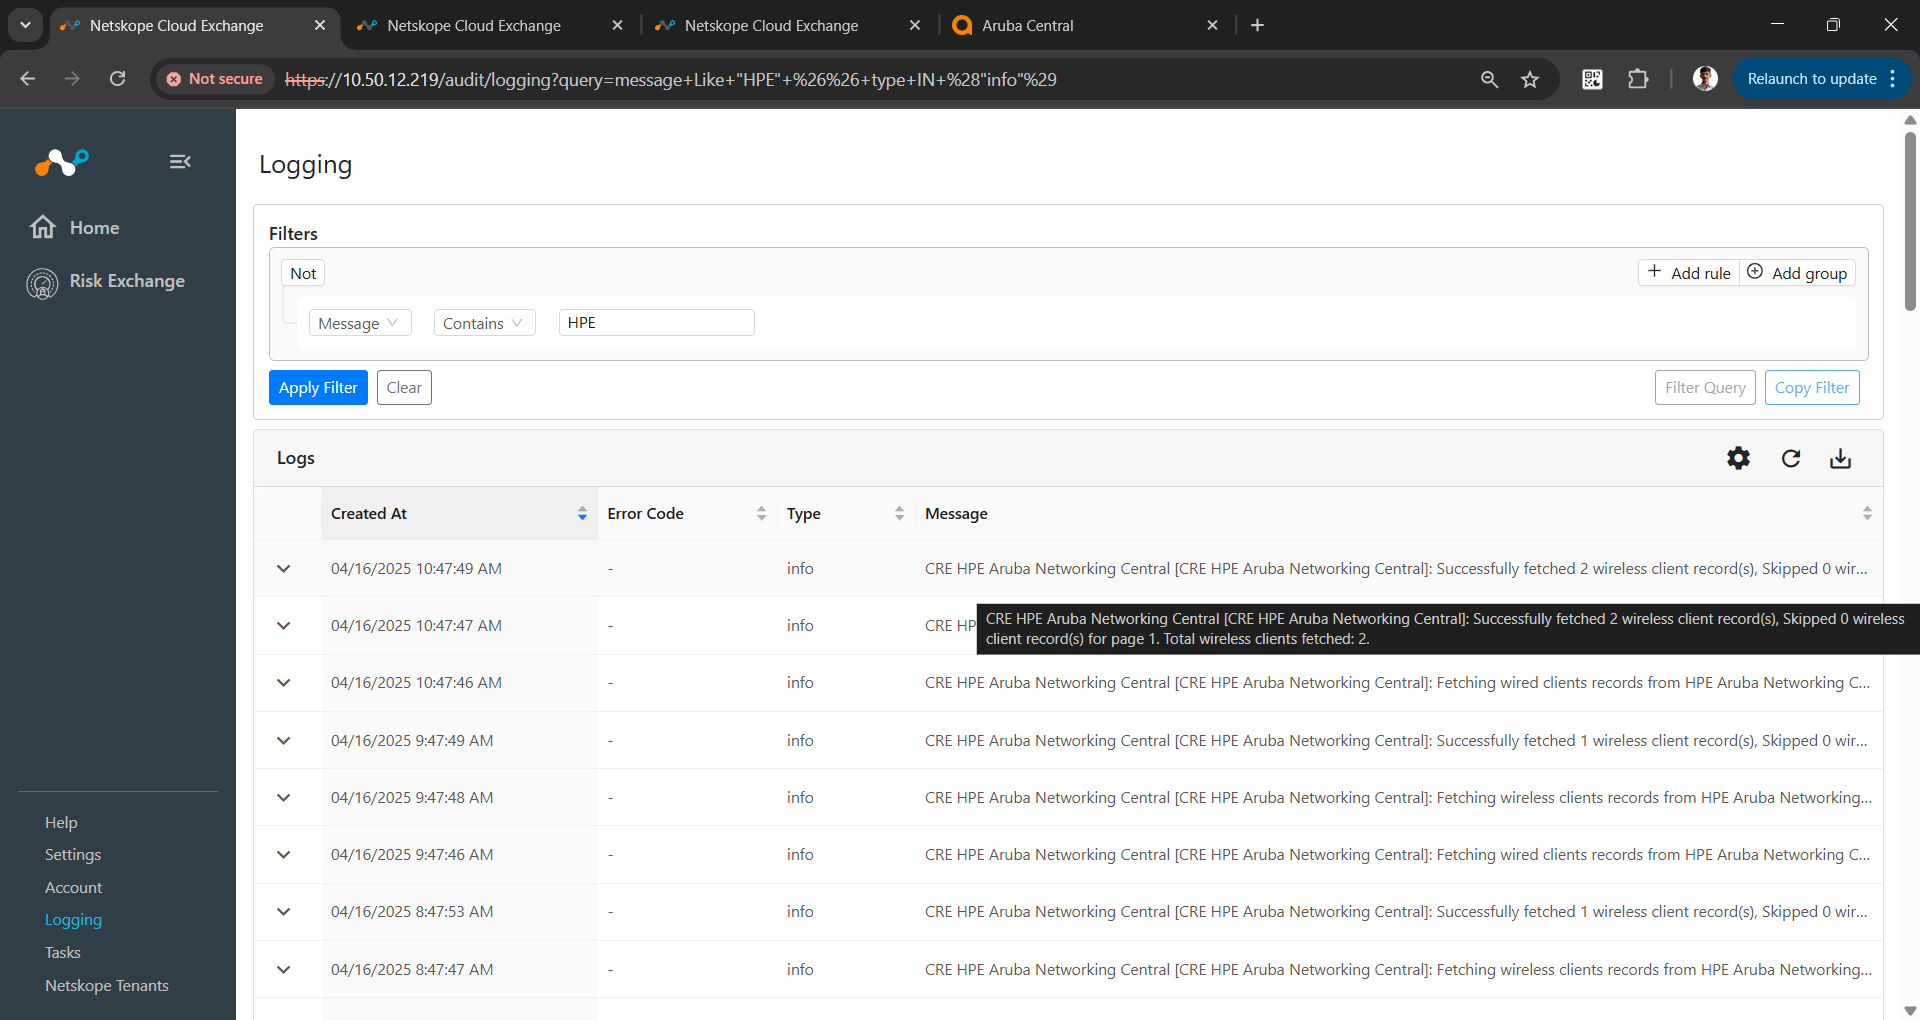Toggle the Not filter condition

303,273
